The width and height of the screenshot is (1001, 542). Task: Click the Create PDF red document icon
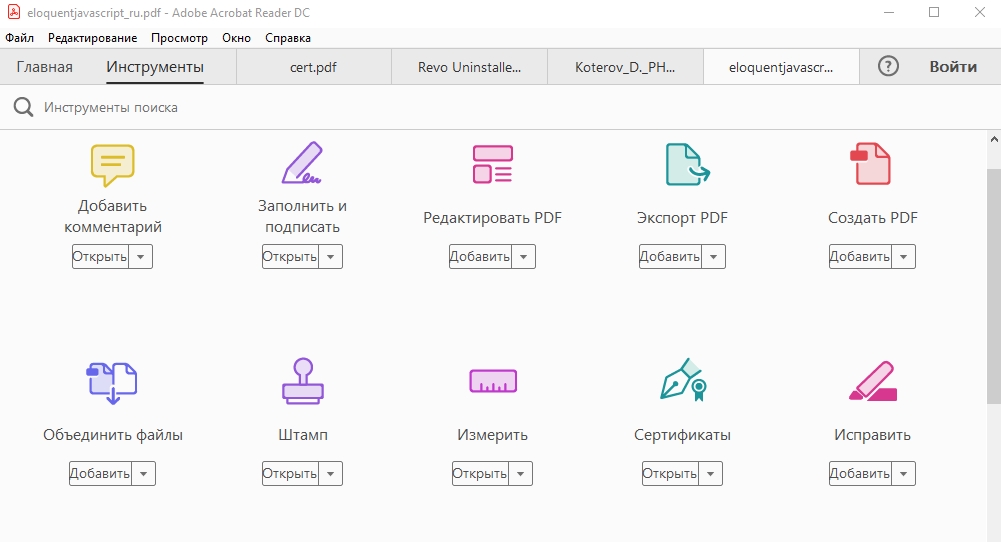[x=870, y=164]
